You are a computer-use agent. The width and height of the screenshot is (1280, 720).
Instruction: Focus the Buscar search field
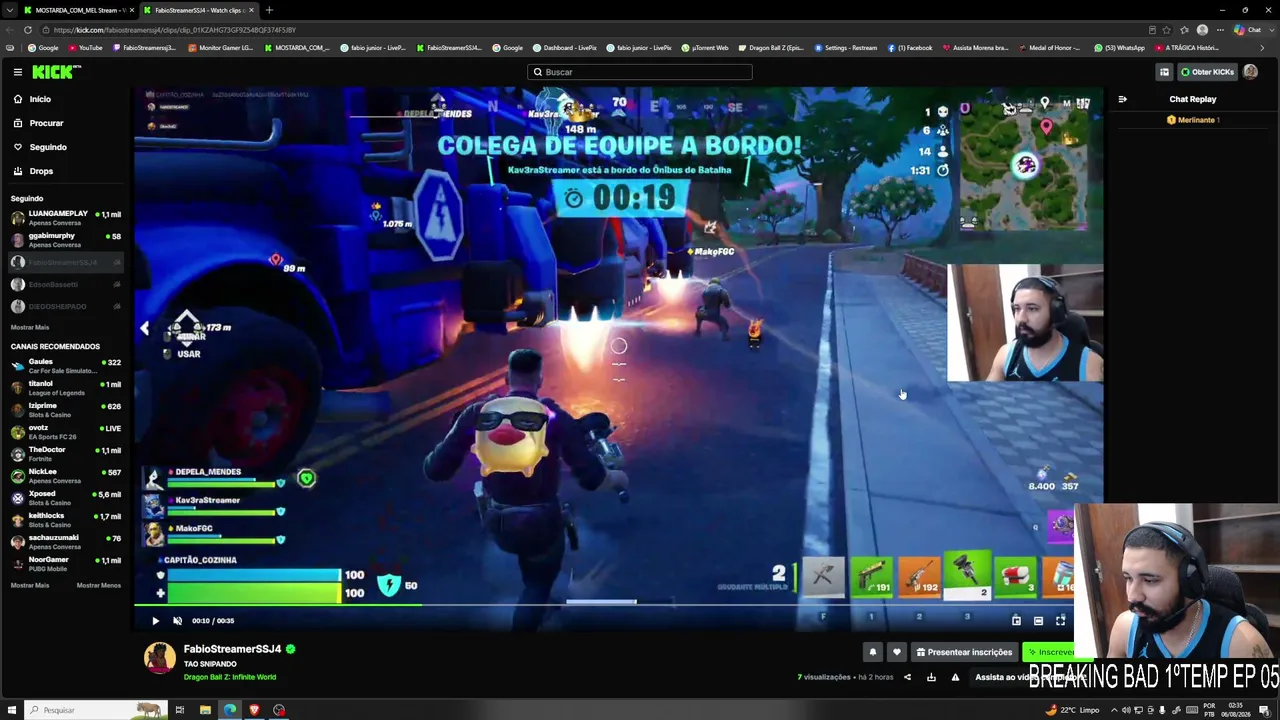pos(640,72)
